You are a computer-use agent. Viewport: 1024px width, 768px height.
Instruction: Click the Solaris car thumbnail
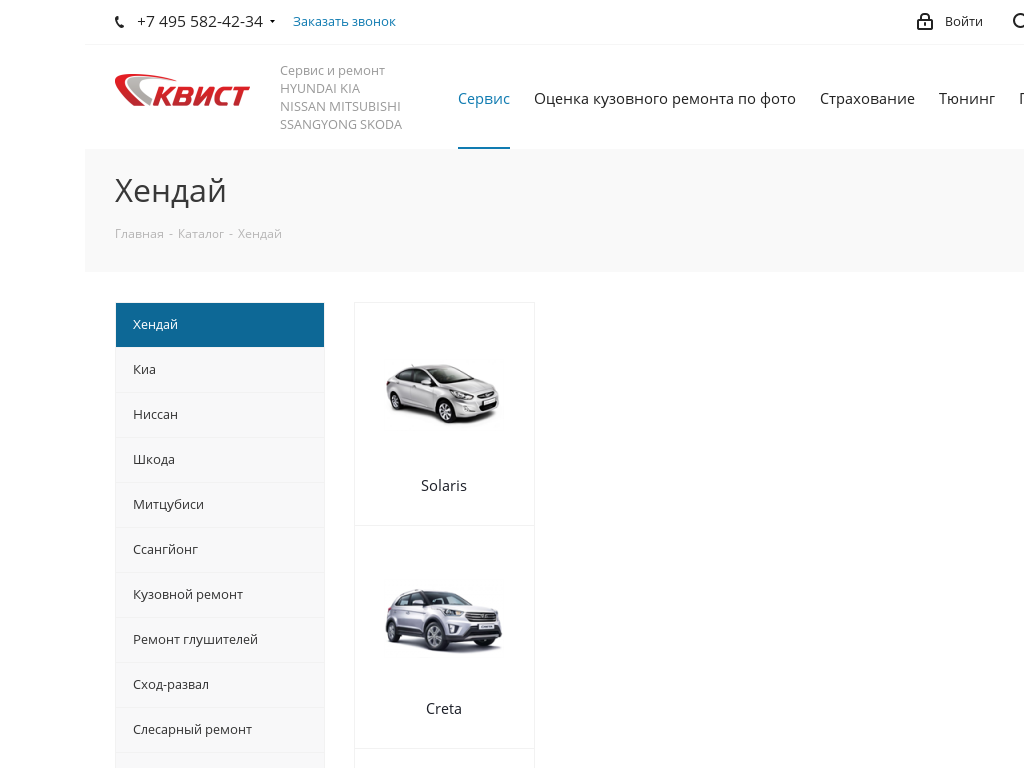click(x=443, y=393)
